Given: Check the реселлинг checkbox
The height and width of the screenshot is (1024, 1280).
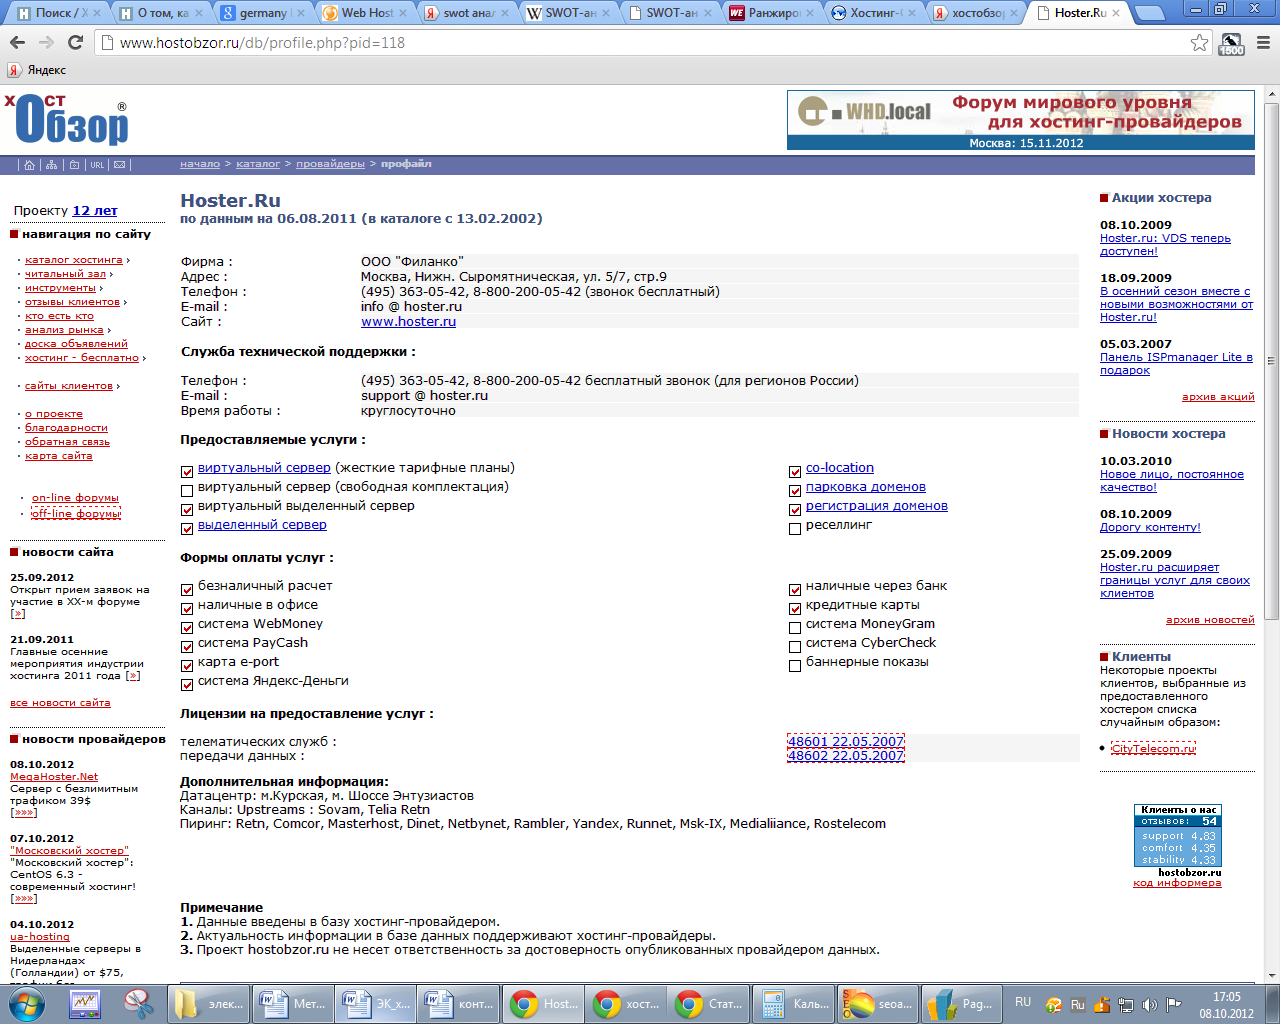Looking at the screenshot, I should tap(795, 528).
